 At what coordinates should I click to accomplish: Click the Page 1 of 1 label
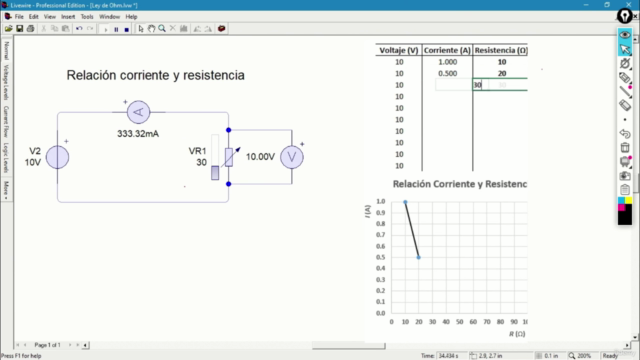[x=47, y=345]
